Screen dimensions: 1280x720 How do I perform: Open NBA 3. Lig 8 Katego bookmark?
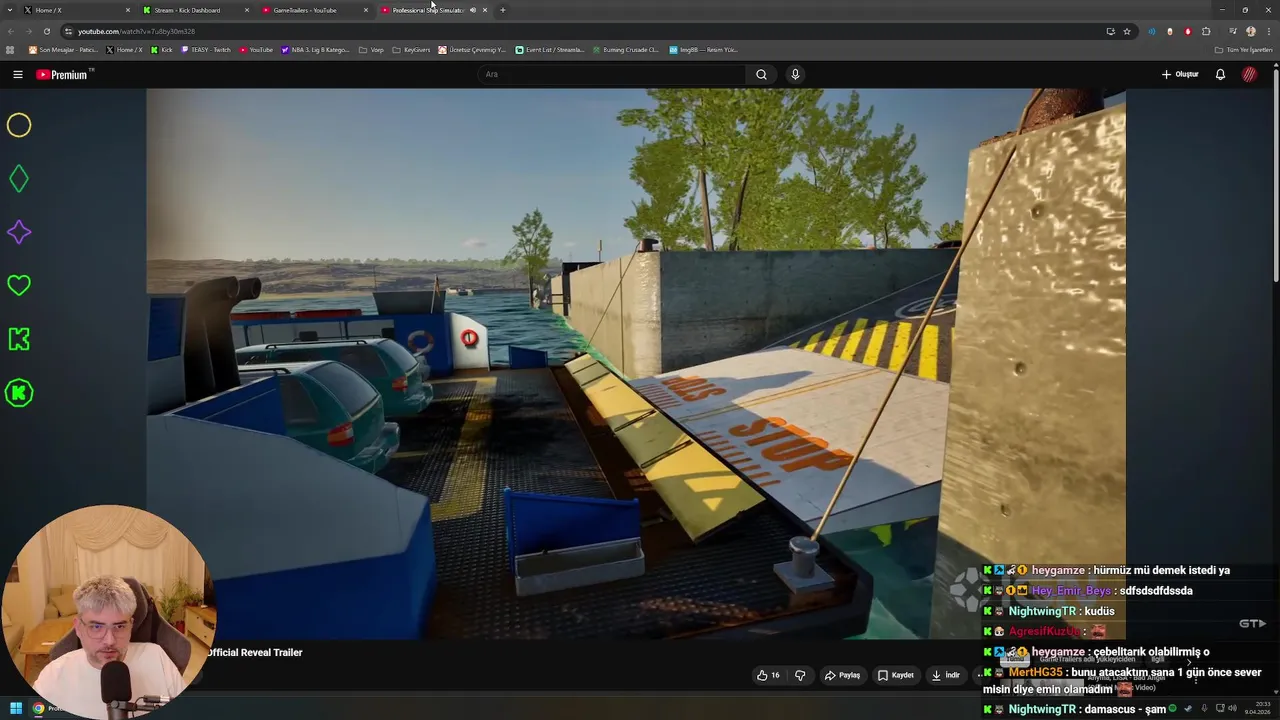coord(316,49)
